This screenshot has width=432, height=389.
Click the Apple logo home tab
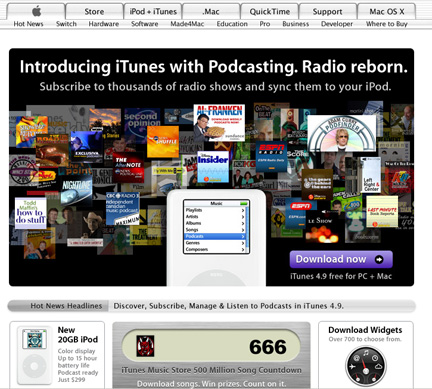click(x=36, y=11)
